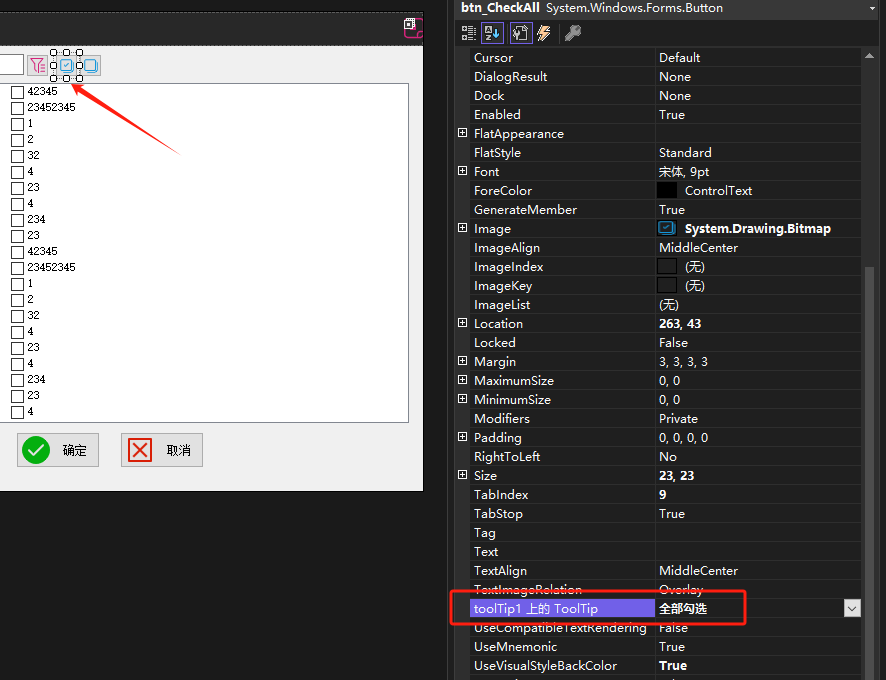Screen dimensions: 886x680
Task: Select the DialogResult property row
Action: point(665,76)
